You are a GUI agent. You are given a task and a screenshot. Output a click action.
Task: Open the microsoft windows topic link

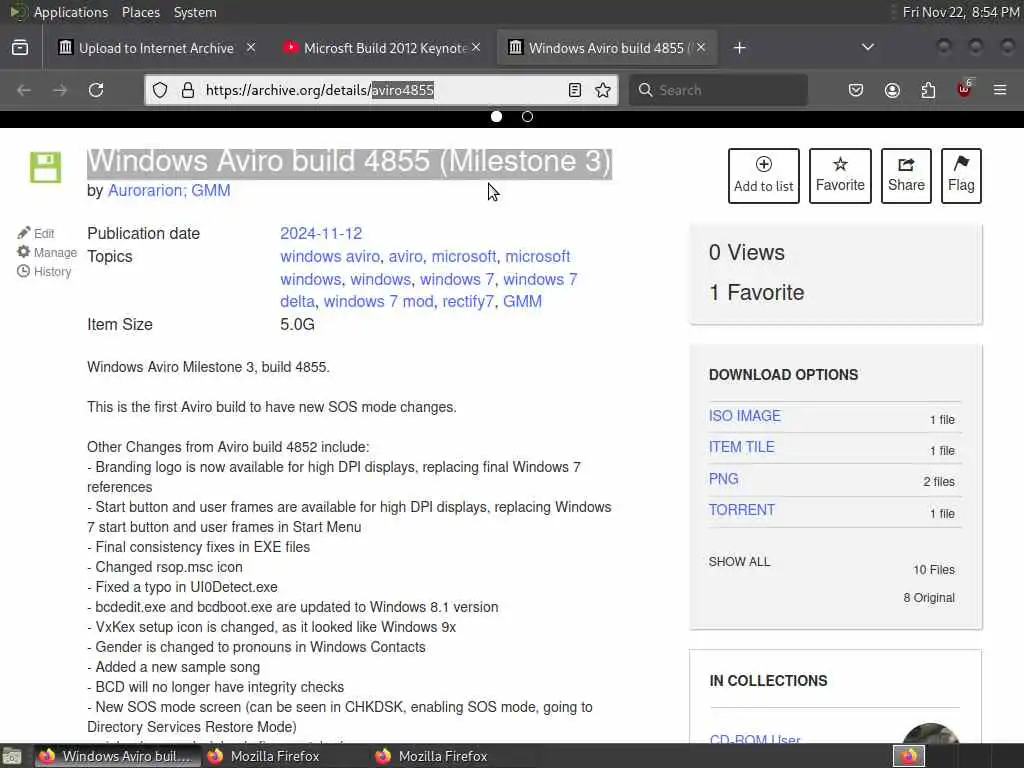426,268
